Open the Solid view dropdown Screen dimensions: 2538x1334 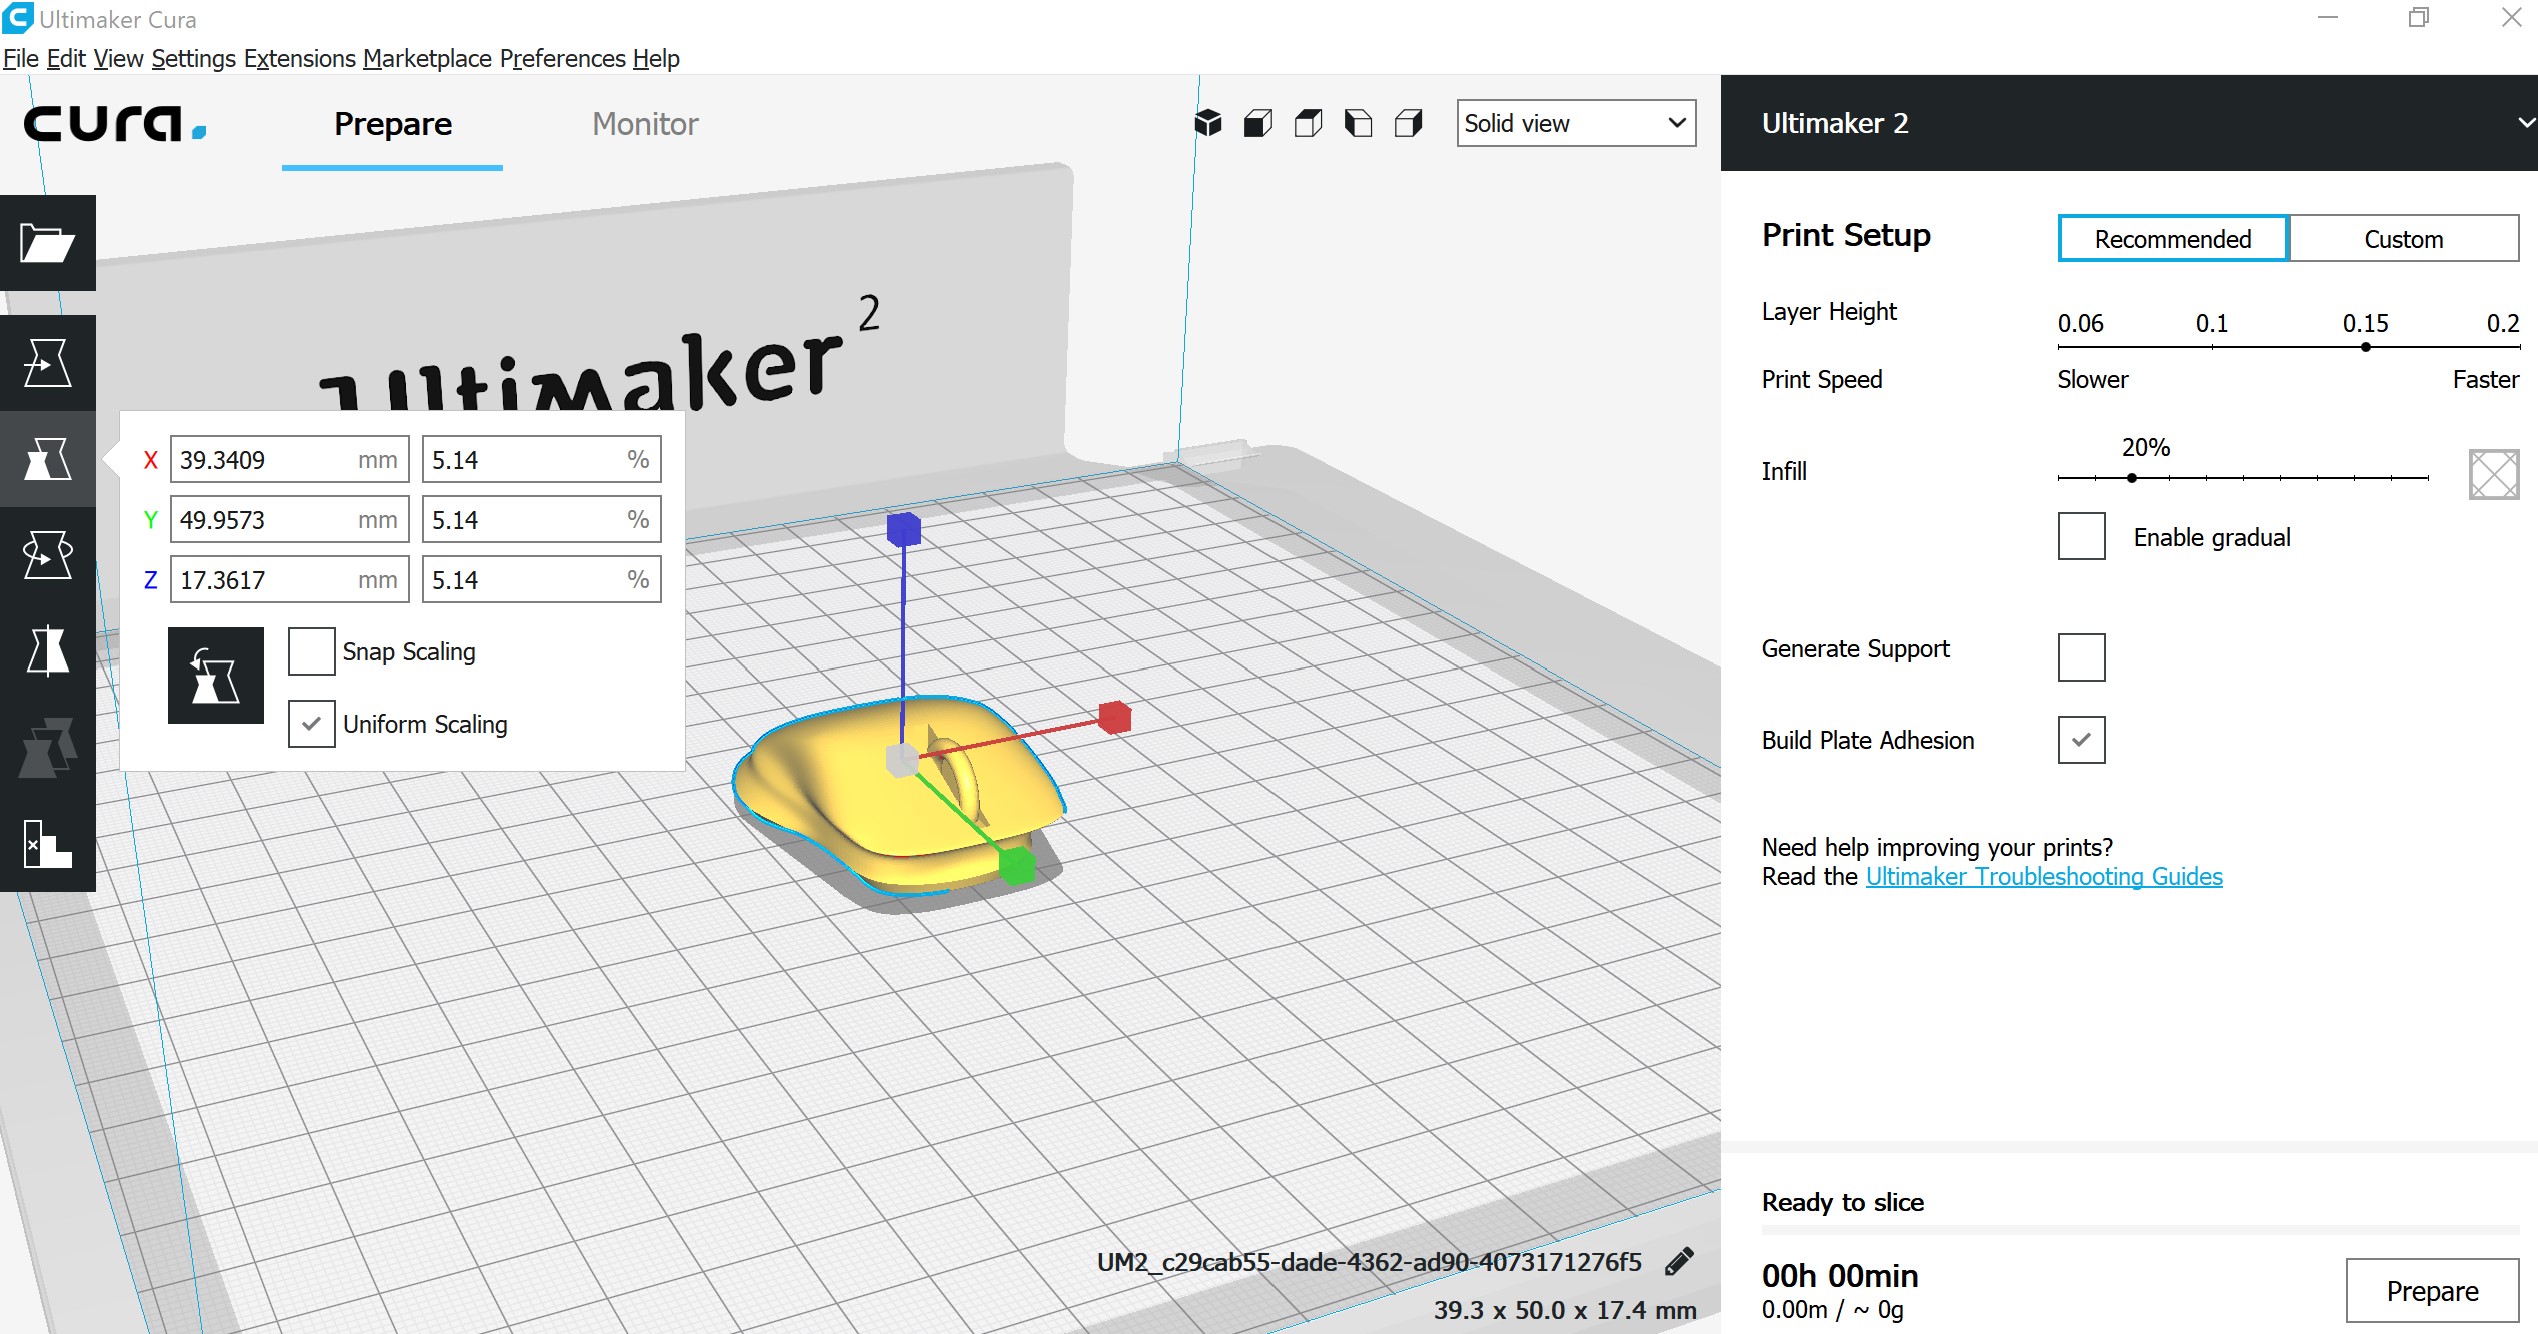[x=1575, y=123]
